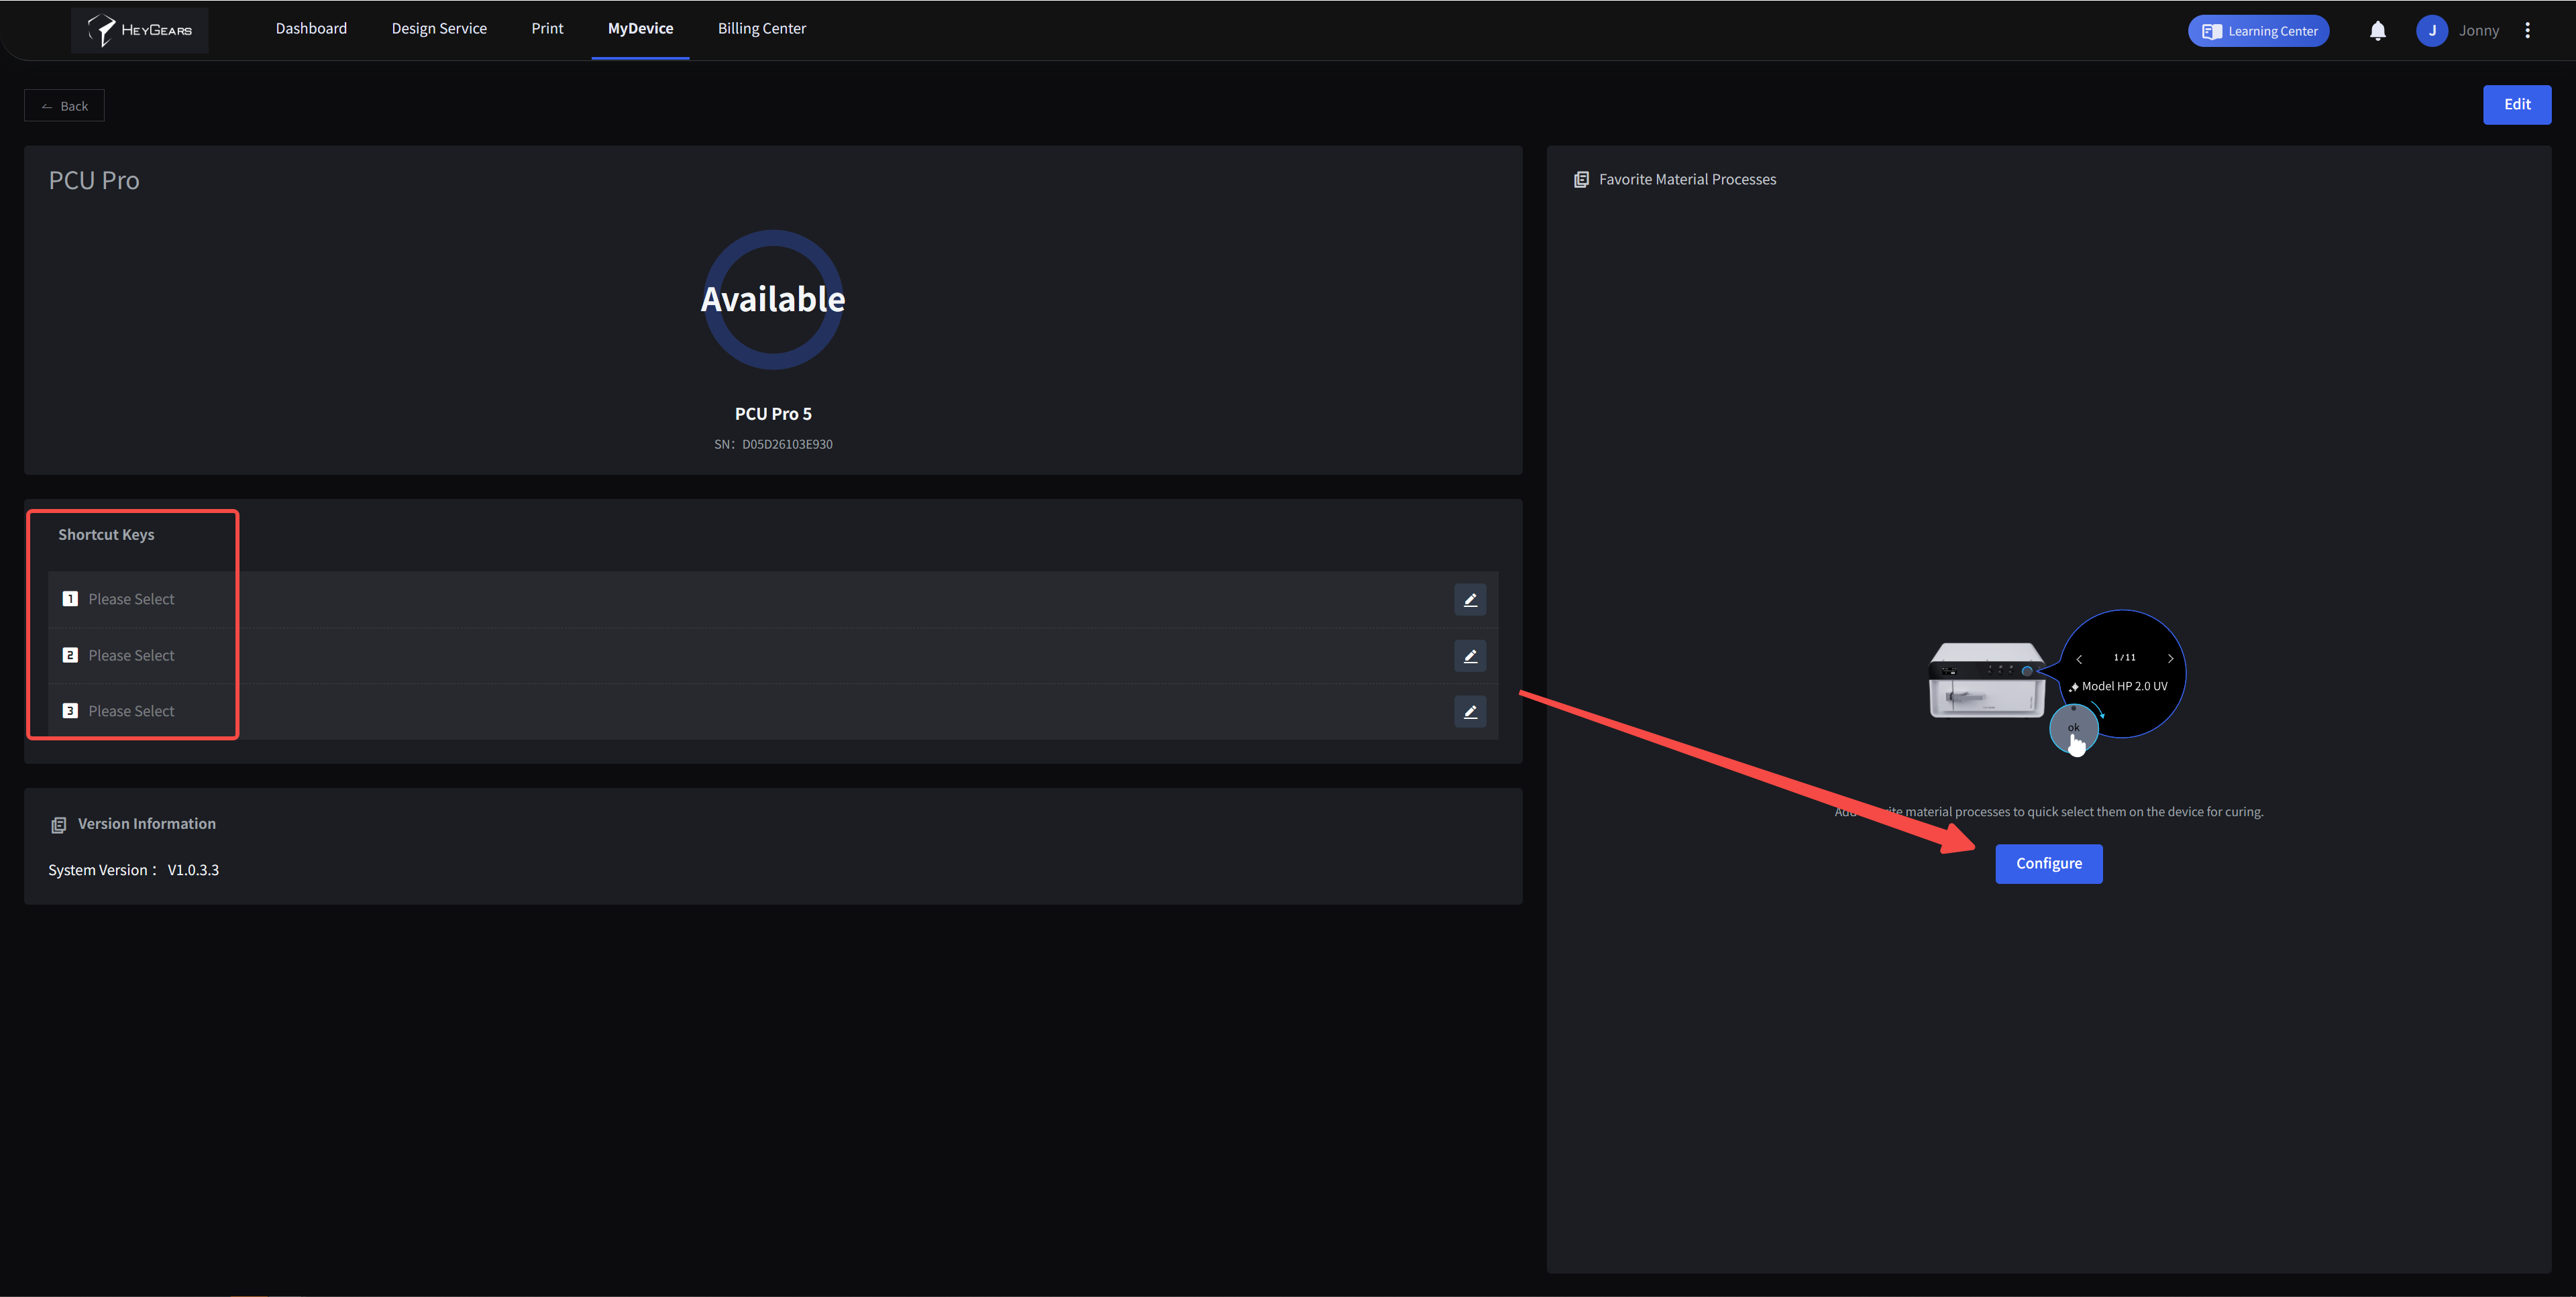
Task: Click the Favorite Material Processes heading
Action: click(x=1687, y=180)
